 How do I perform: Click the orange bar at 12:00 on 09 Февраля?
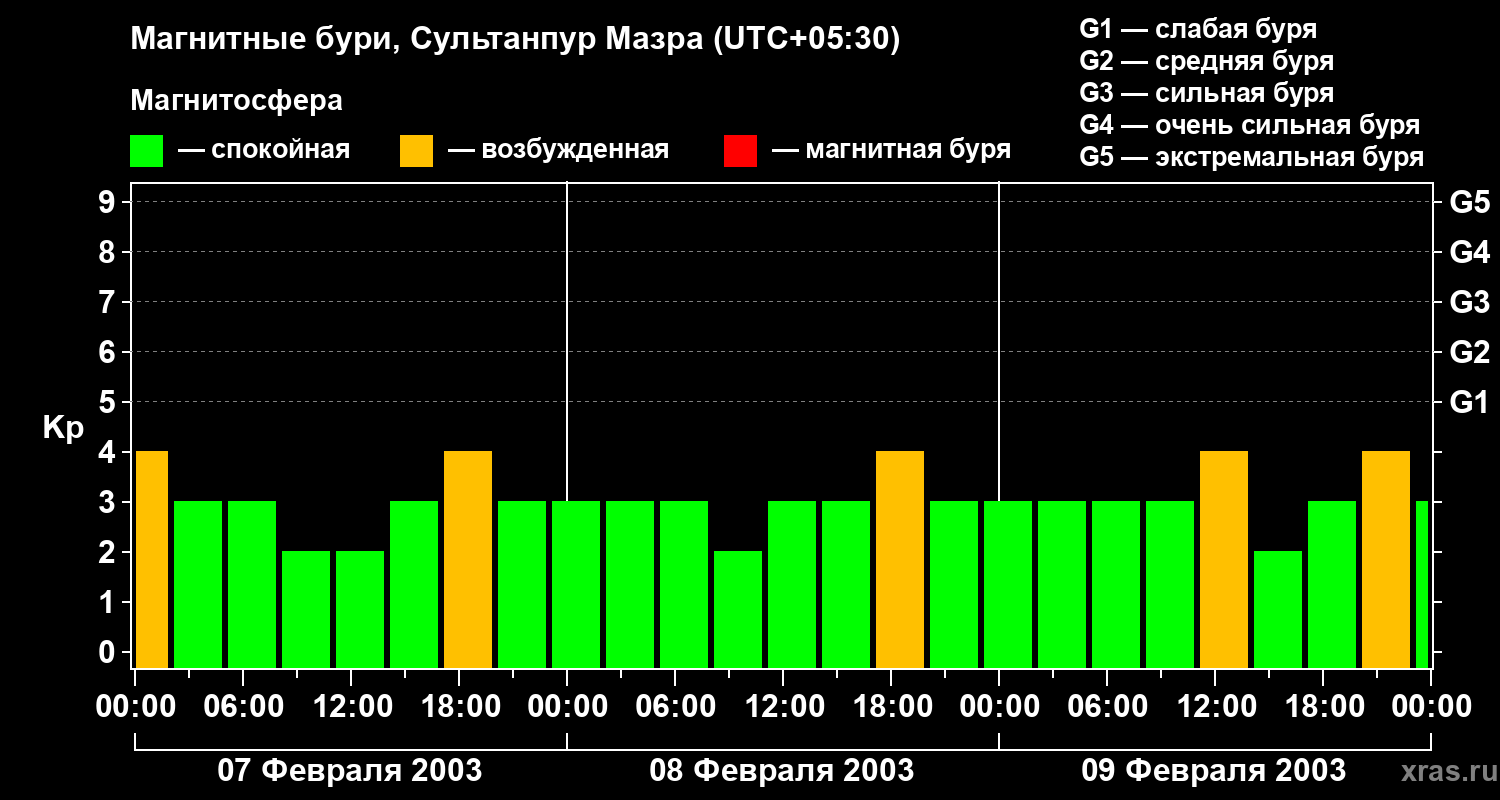(x=1224, y=560)
